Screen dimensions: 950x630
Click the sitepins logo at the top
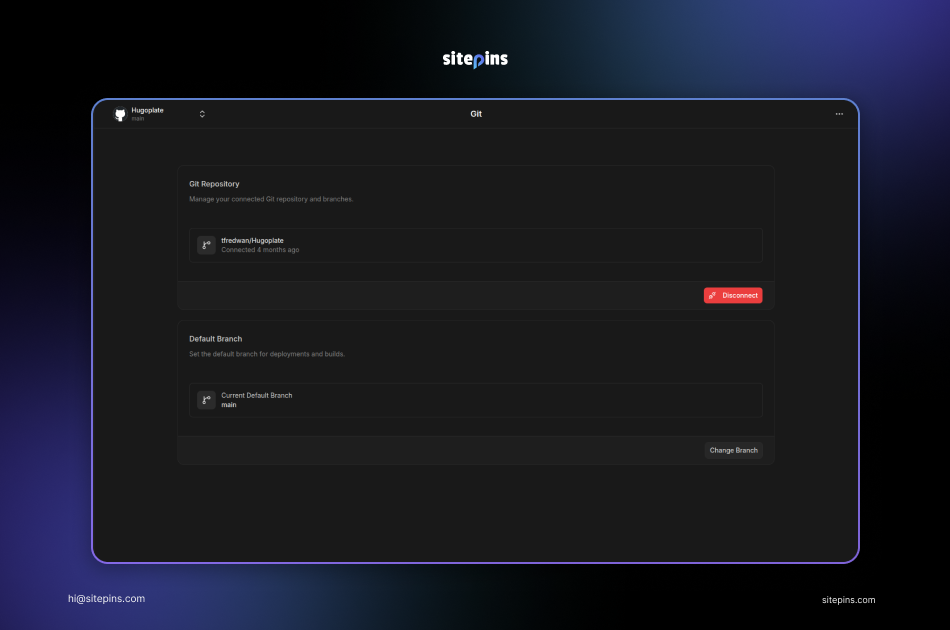(475, 59)
